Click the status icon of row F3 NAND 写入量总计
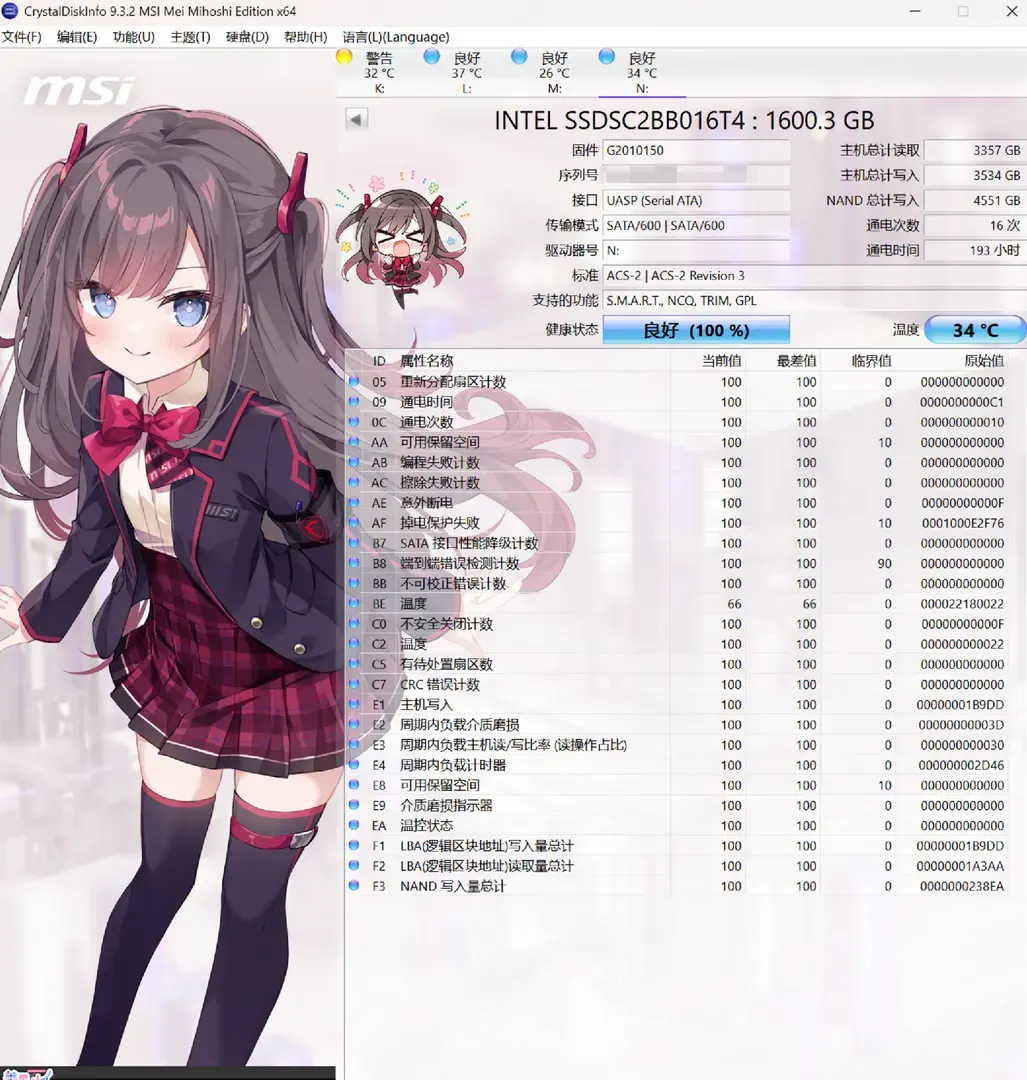This screenshot has width=1027, height=1080. [x=354, y=885]
